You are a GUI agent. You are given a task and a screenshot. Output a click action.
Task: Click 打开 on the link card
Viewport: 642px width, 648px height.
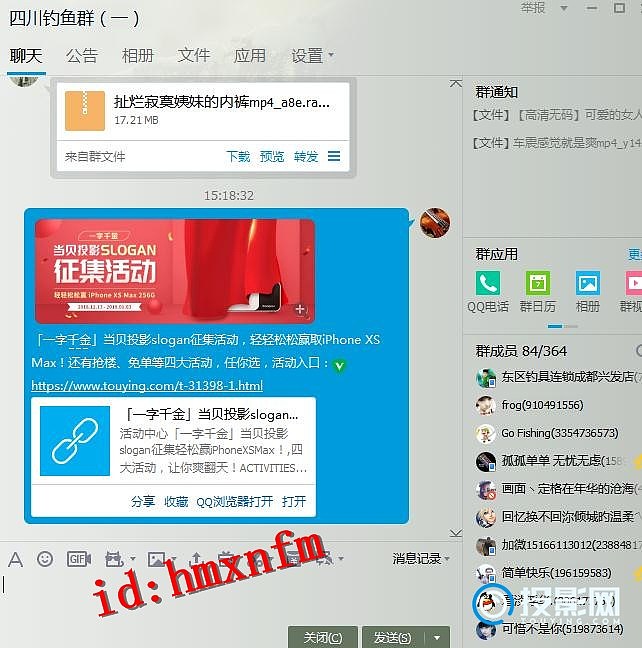coord(294,501)
